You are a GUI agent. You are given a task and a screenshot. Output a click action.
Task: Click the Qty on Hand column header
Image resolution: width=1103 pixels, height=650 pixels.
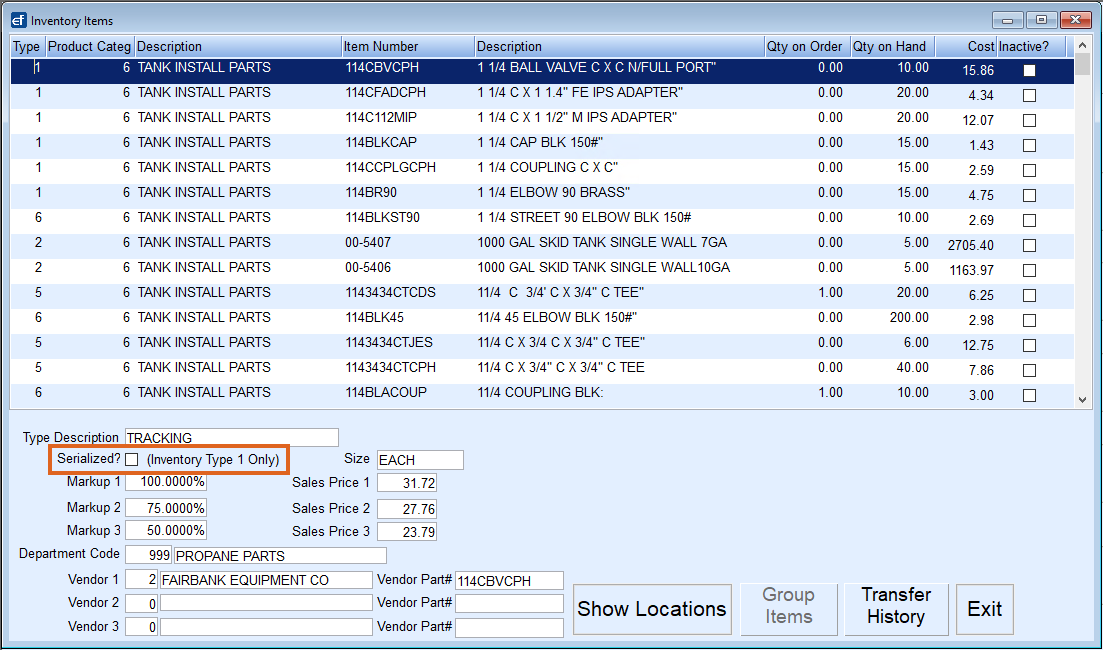pyautogui.click(x=890, y=46)
